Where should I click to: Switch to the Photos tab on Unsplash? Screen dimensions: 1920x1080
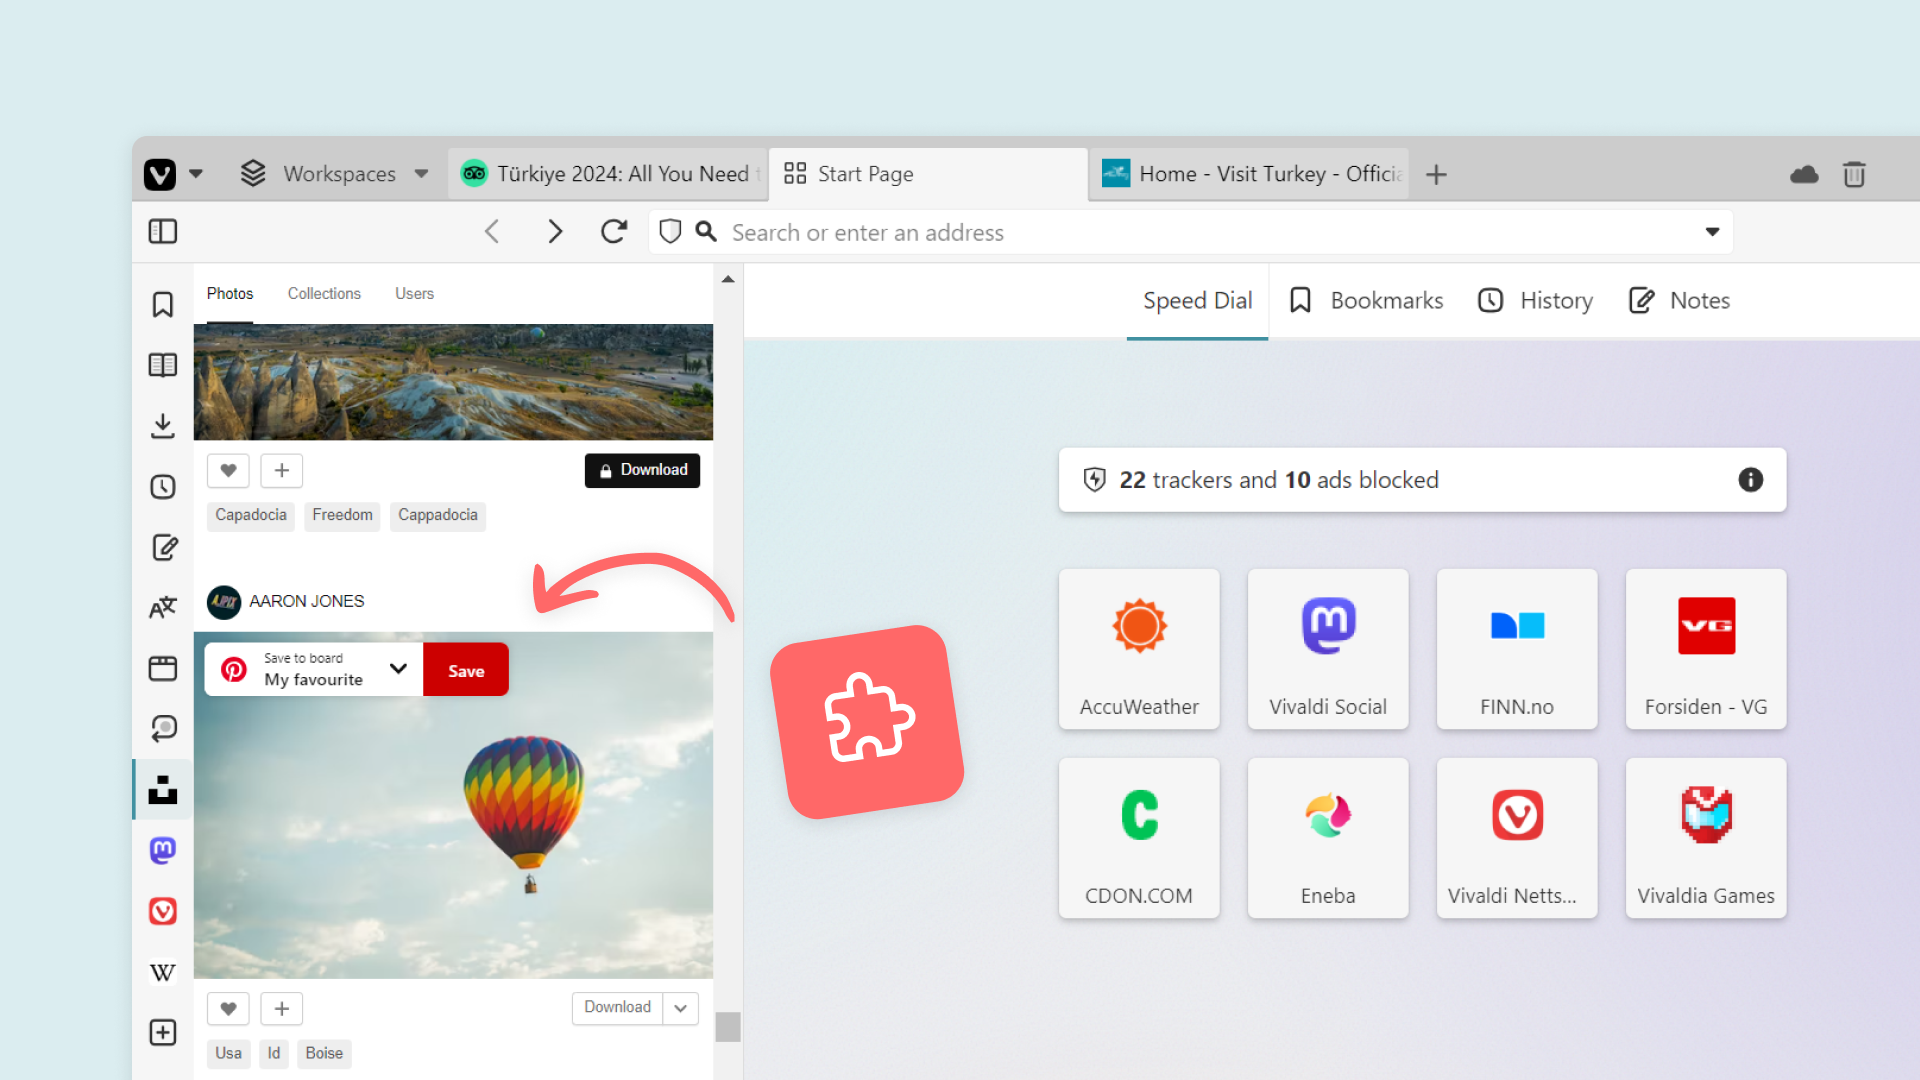tap(229, 293)
